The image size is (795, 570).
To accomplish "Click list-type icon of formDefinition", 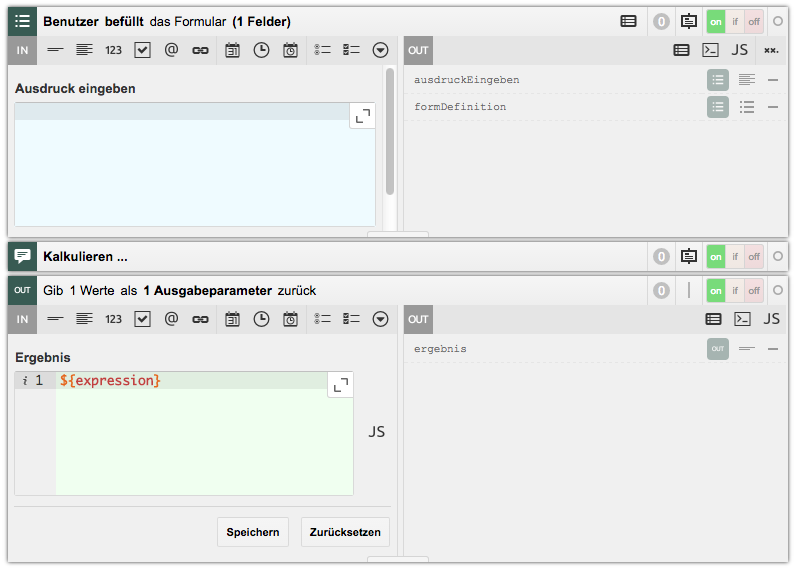I will pos(747,107).
